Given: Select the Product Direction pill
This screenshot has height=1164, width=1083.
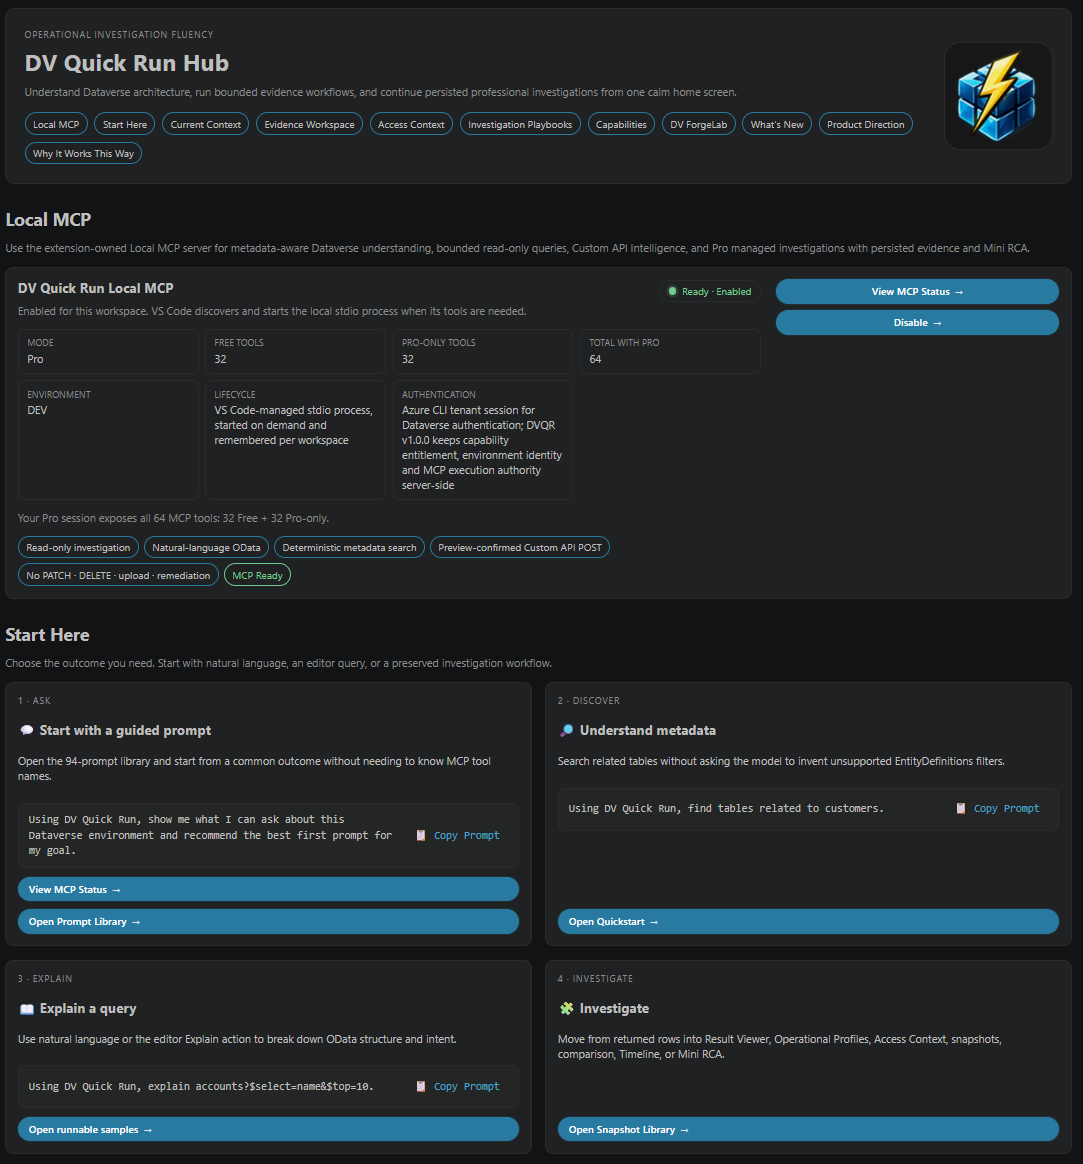Looking at the screenshot, I should click(x=866, y=125).
